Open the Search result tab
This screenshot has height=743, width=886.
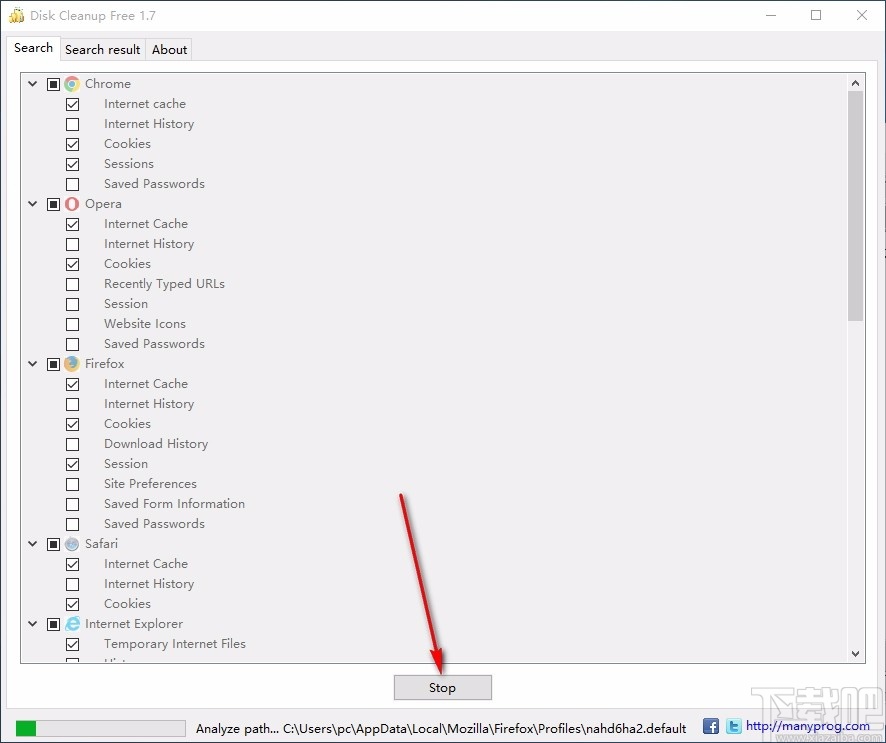pyautogui.click(x=102, y=50)
